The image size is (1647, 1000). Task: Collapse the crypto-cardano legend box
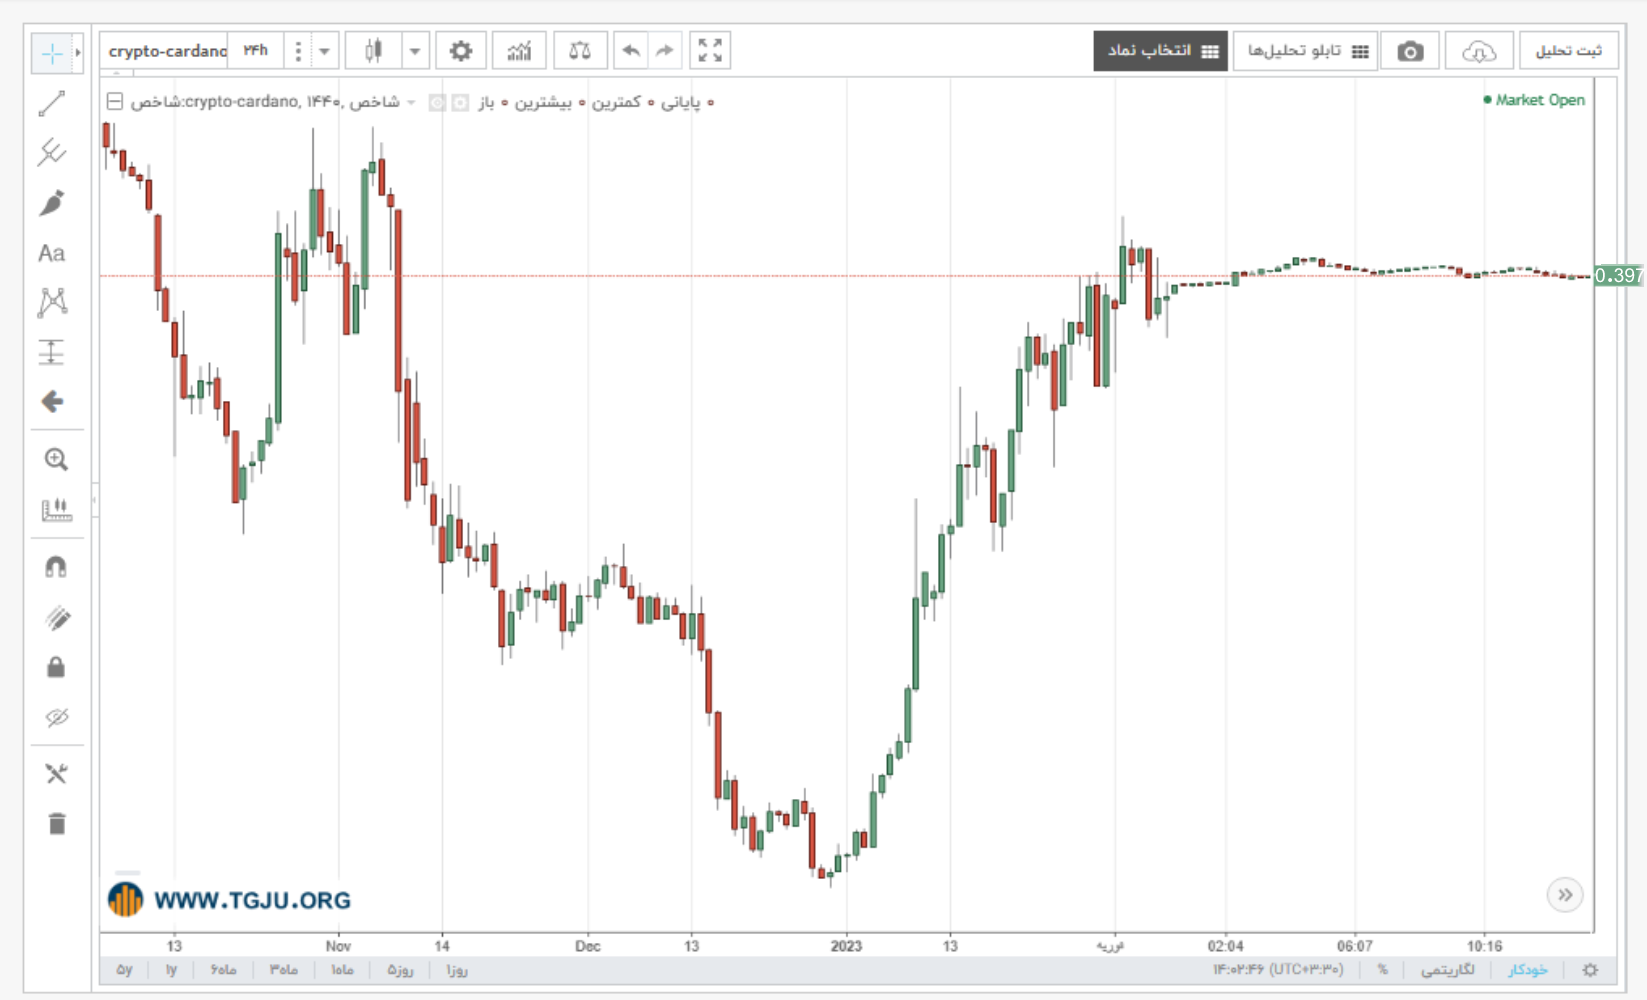(115, 101)
